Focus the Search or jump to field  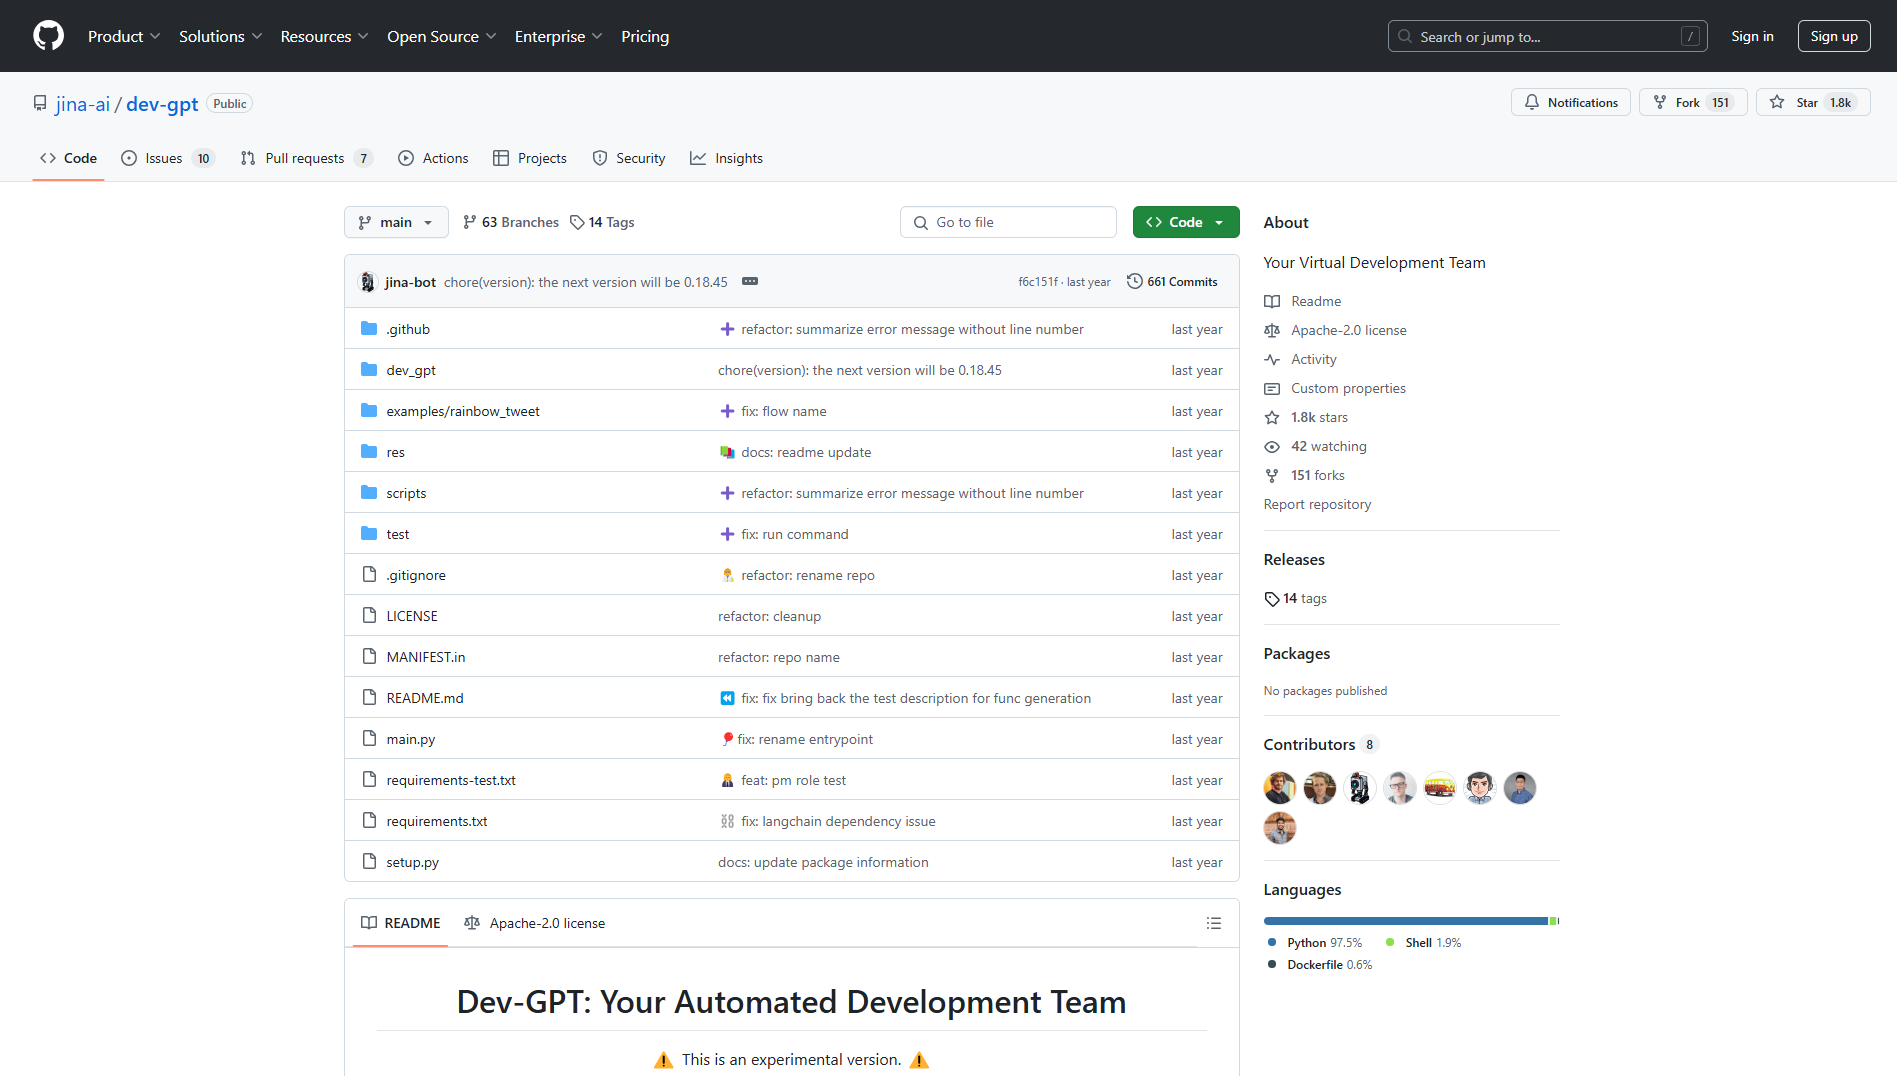tap(1548, 36)
